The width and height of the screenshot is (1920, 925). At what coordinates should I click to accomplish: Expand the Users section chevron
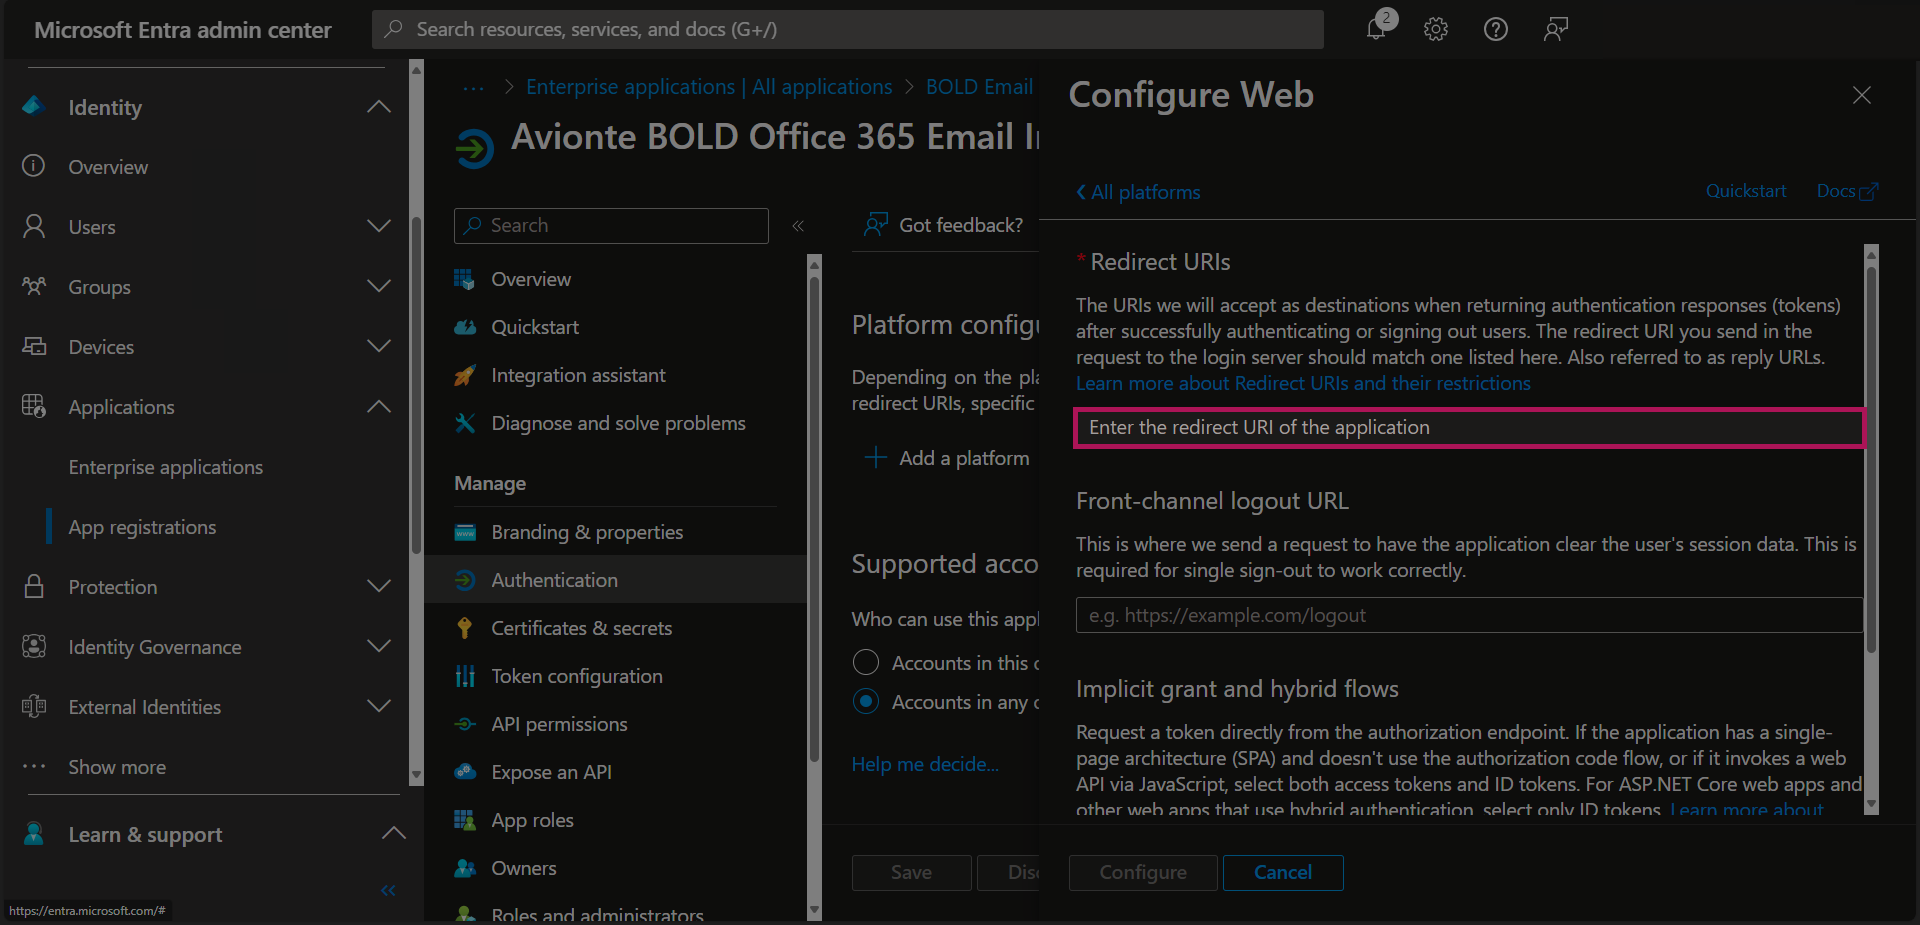coord(379,227)
